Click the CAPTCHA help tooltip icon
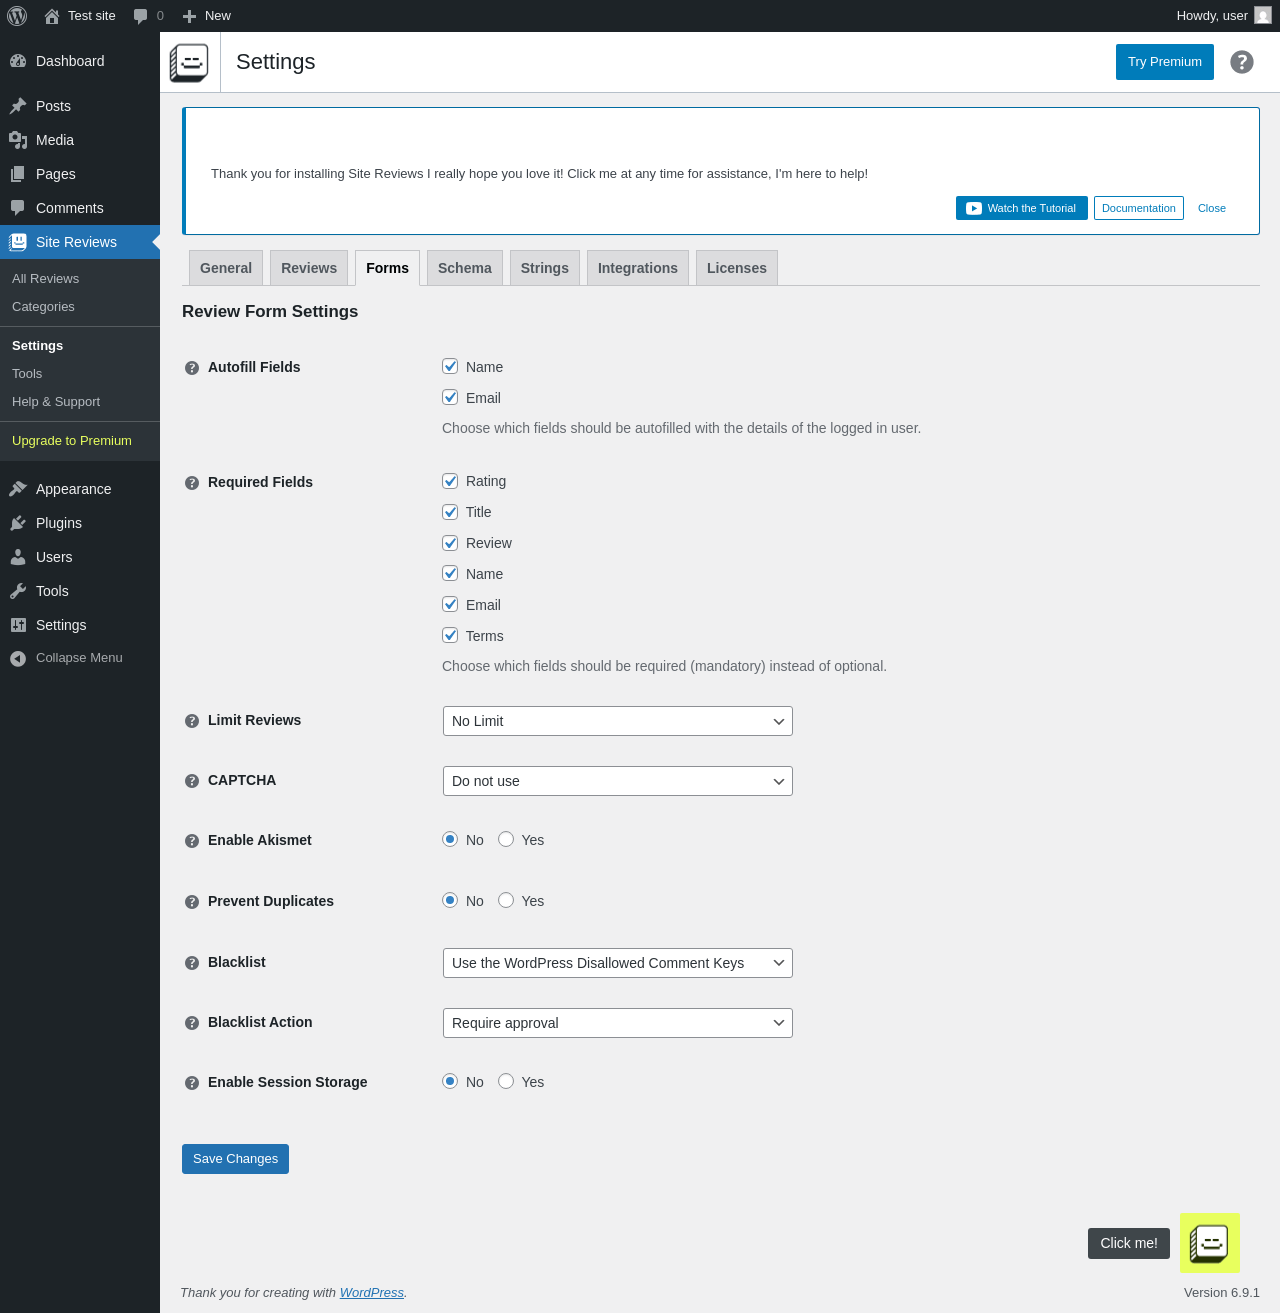 (192, 781)
